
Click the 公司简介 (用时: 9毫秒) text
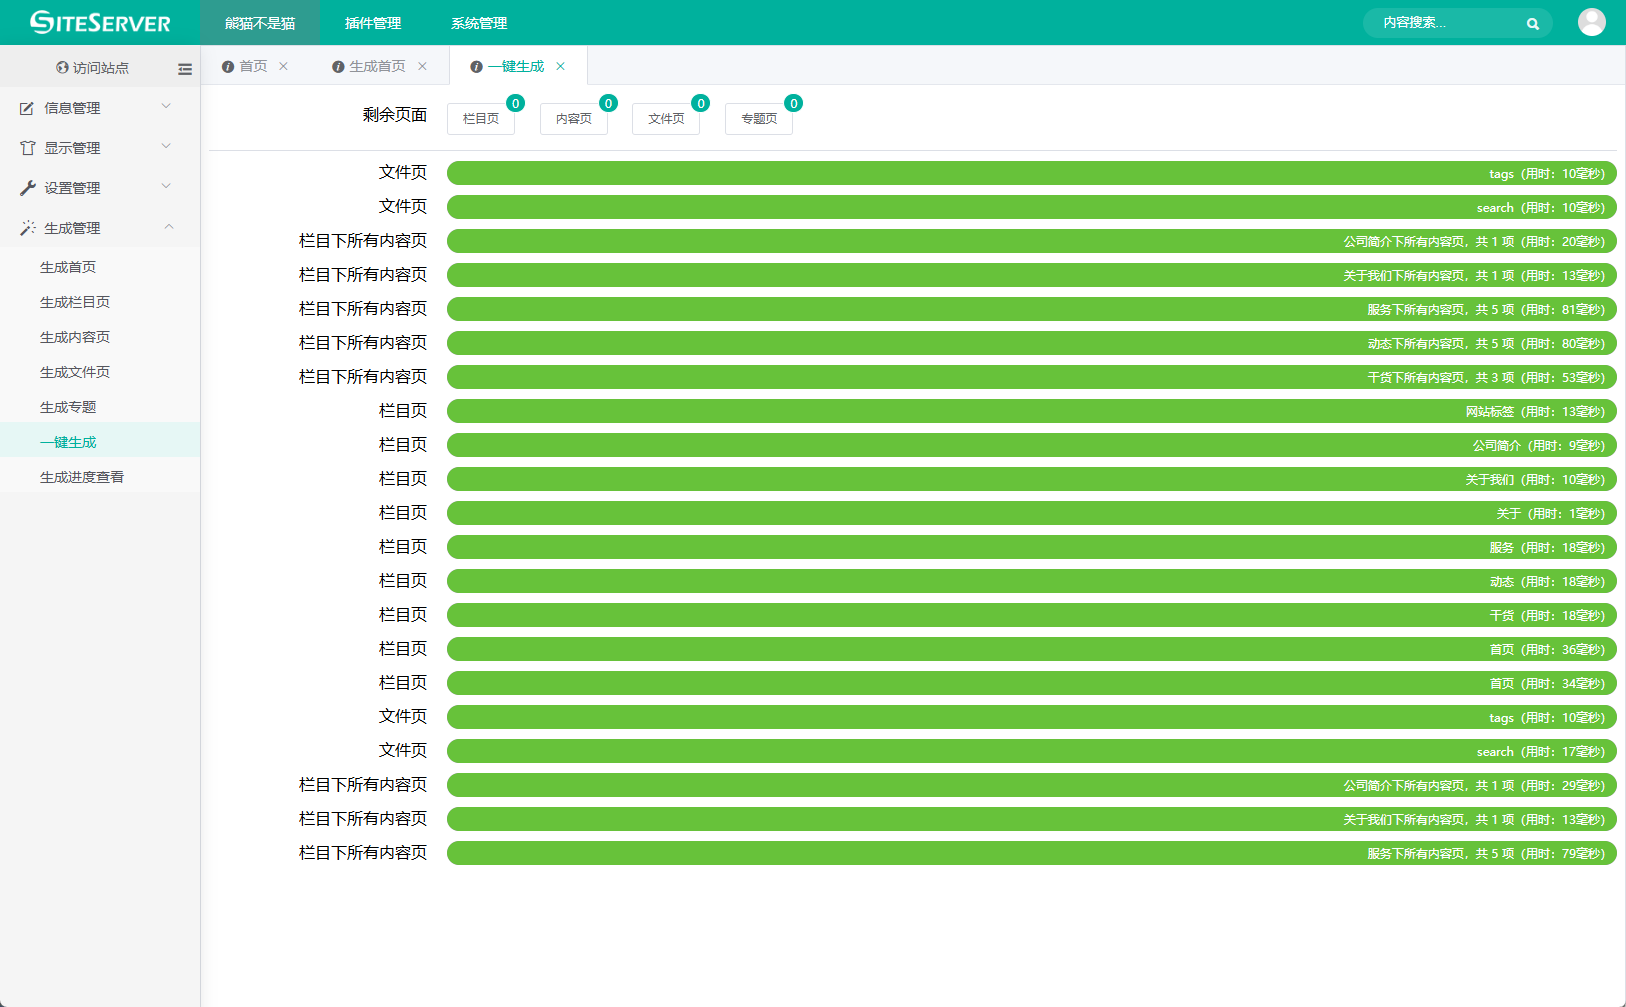[x=1538, y=445]
